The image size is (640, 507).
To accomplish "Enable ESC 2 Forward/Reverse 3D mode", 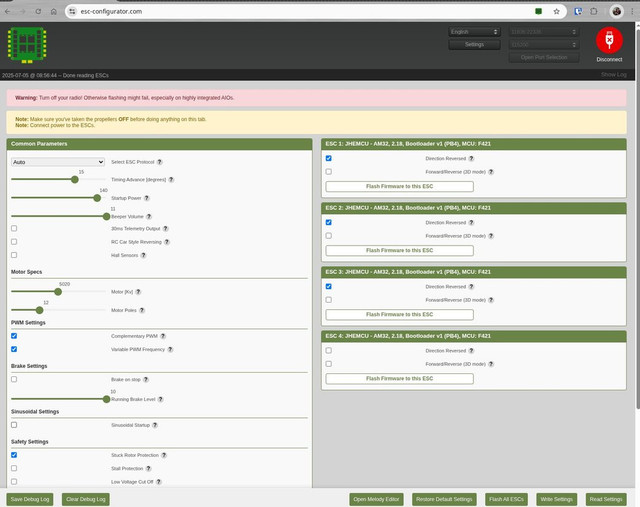I will pos(329,236).
